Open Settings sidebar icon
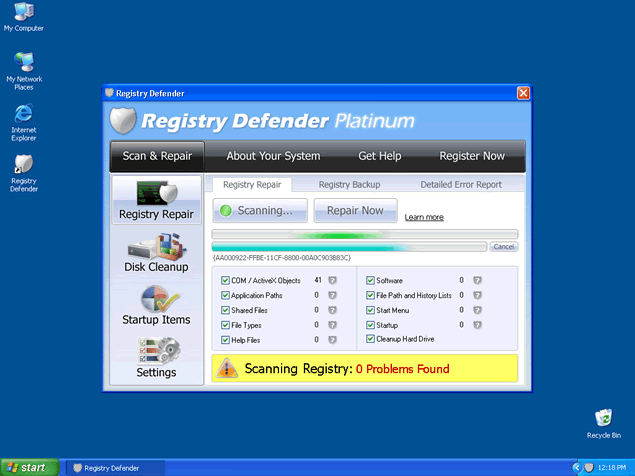The width and height of the screenshot is (635, 476). (x=156, y=358)
